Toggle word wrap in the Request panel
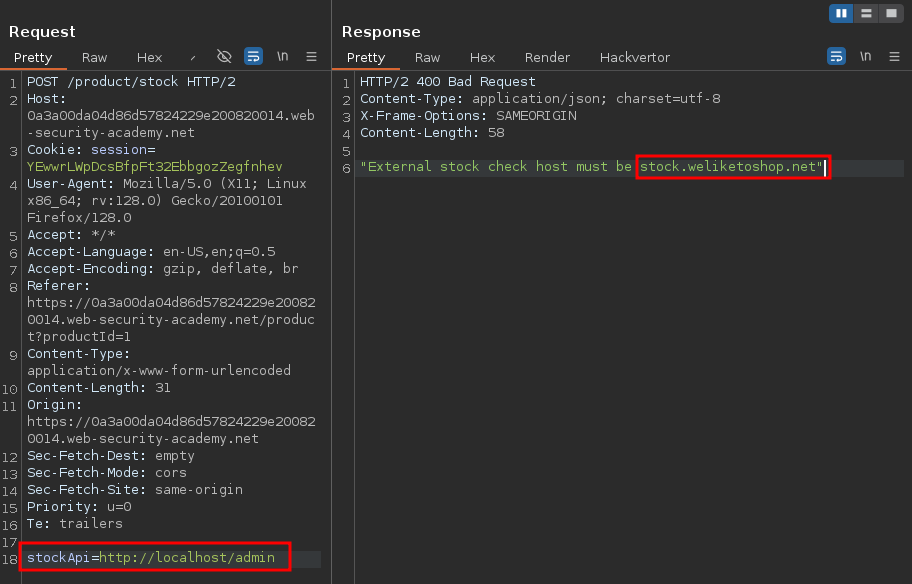 click(x=254, y=57)
